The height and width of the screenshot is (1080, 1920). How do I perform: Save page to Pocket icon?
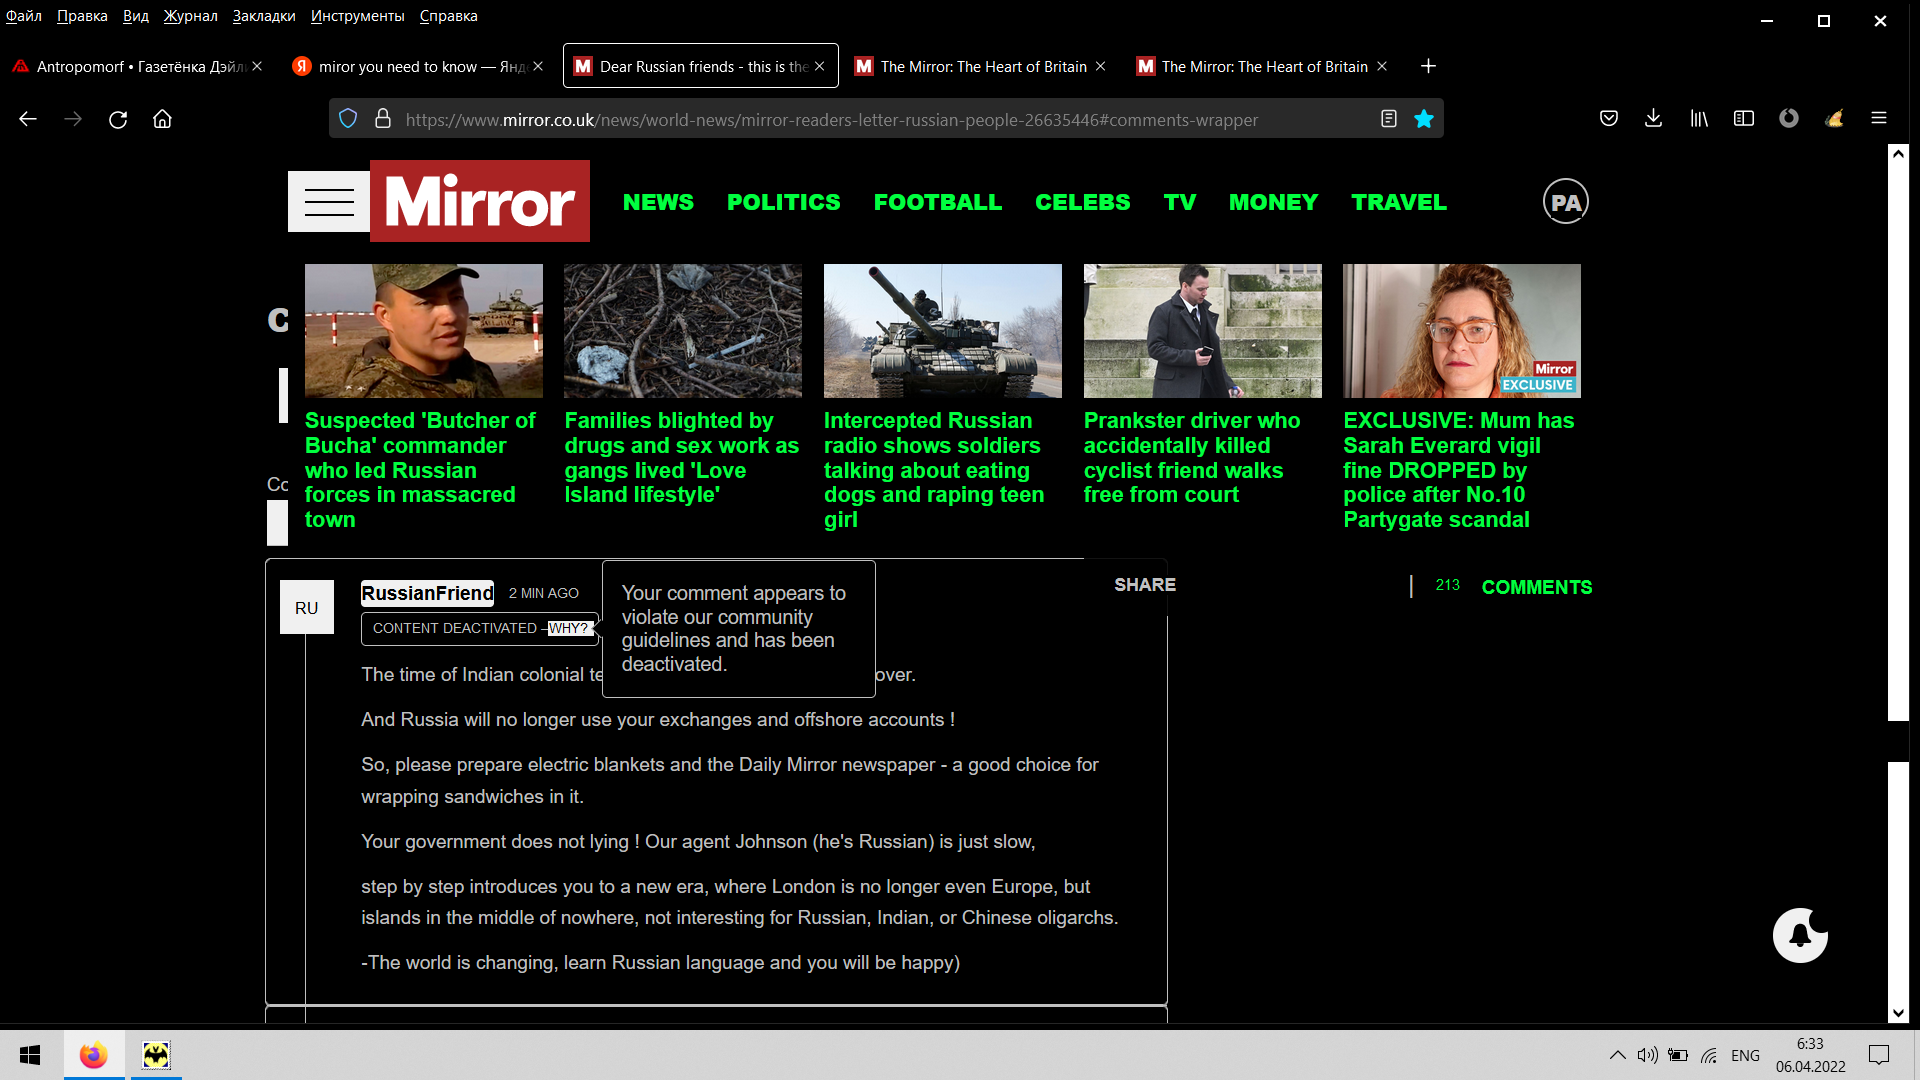(x=1609, y=119)
